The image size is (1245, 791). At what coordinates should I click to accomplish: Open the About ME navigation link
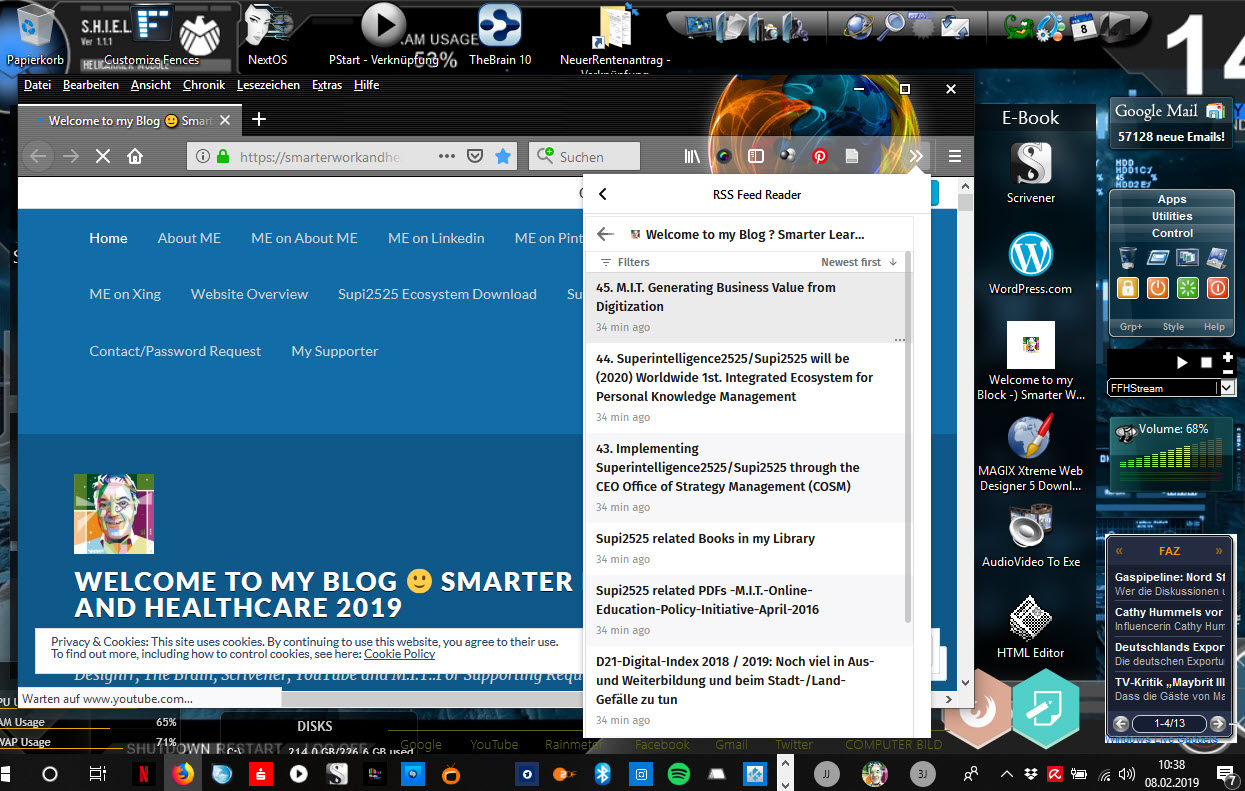pyautogui.click(x=189, y=238)
